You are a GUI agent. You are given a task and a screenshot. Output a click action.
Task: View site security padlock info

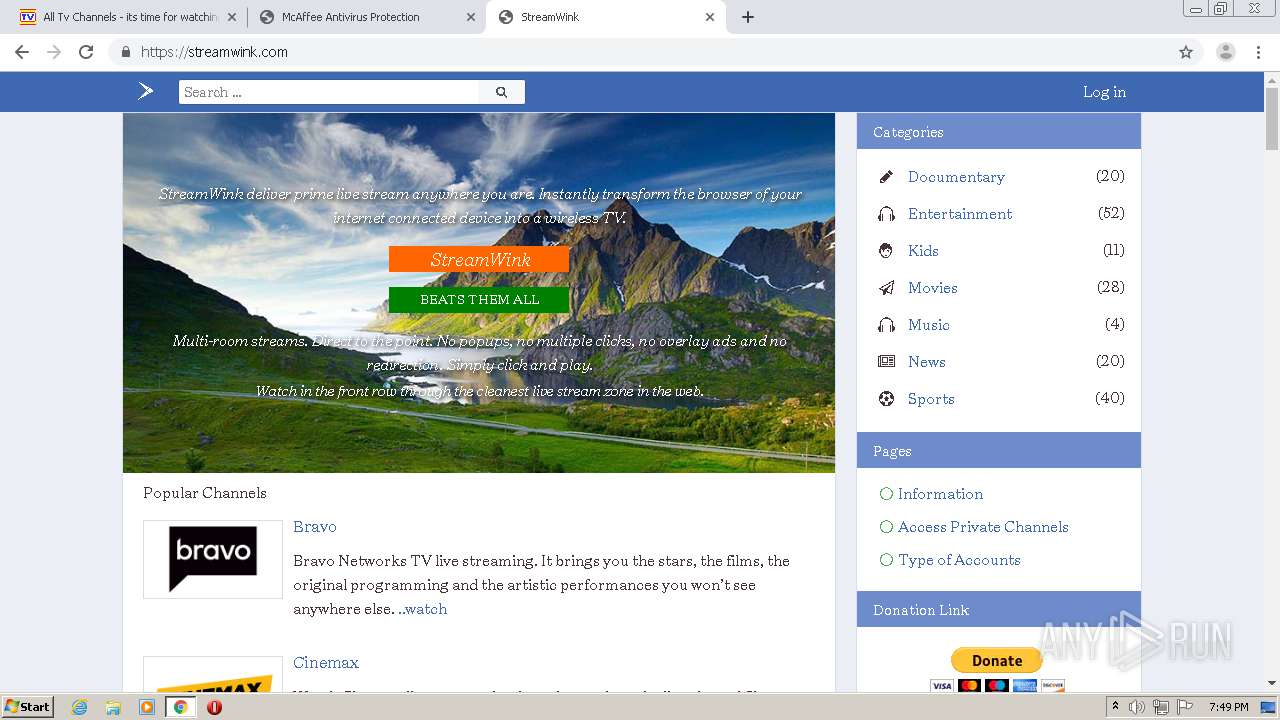tap(126, 52)
